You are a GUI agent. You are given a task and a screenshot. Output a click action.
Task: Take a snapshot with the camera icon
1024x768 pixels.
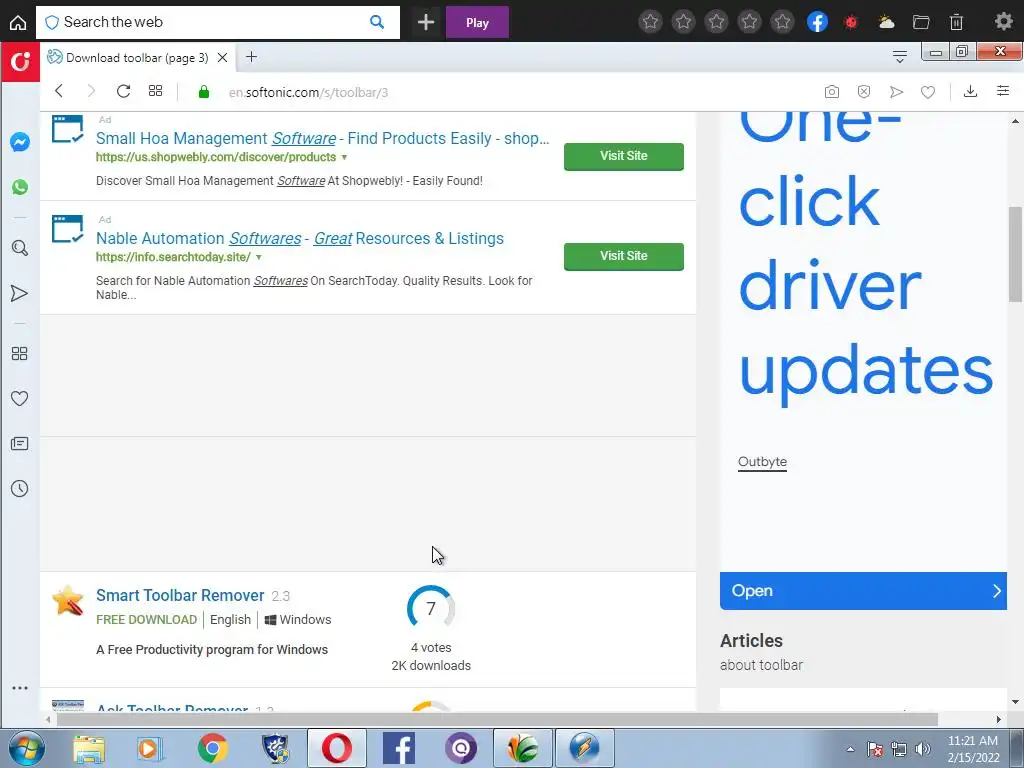pos(831,91)
